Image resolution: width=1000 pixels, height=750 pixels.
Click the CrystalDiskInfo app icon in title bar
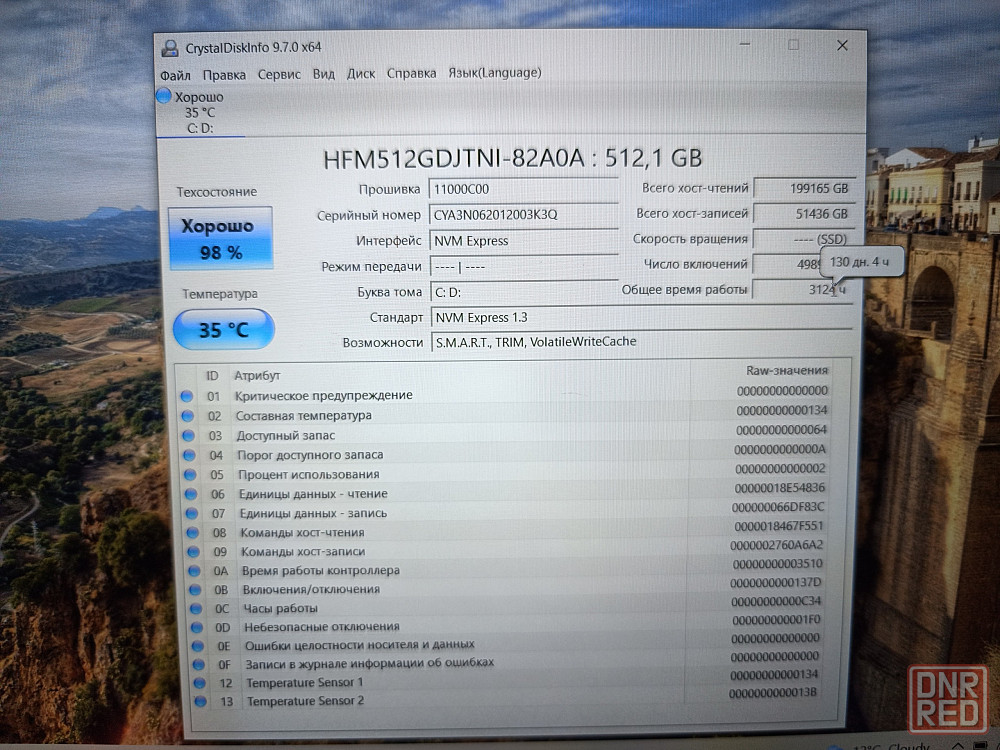point(167,48)
